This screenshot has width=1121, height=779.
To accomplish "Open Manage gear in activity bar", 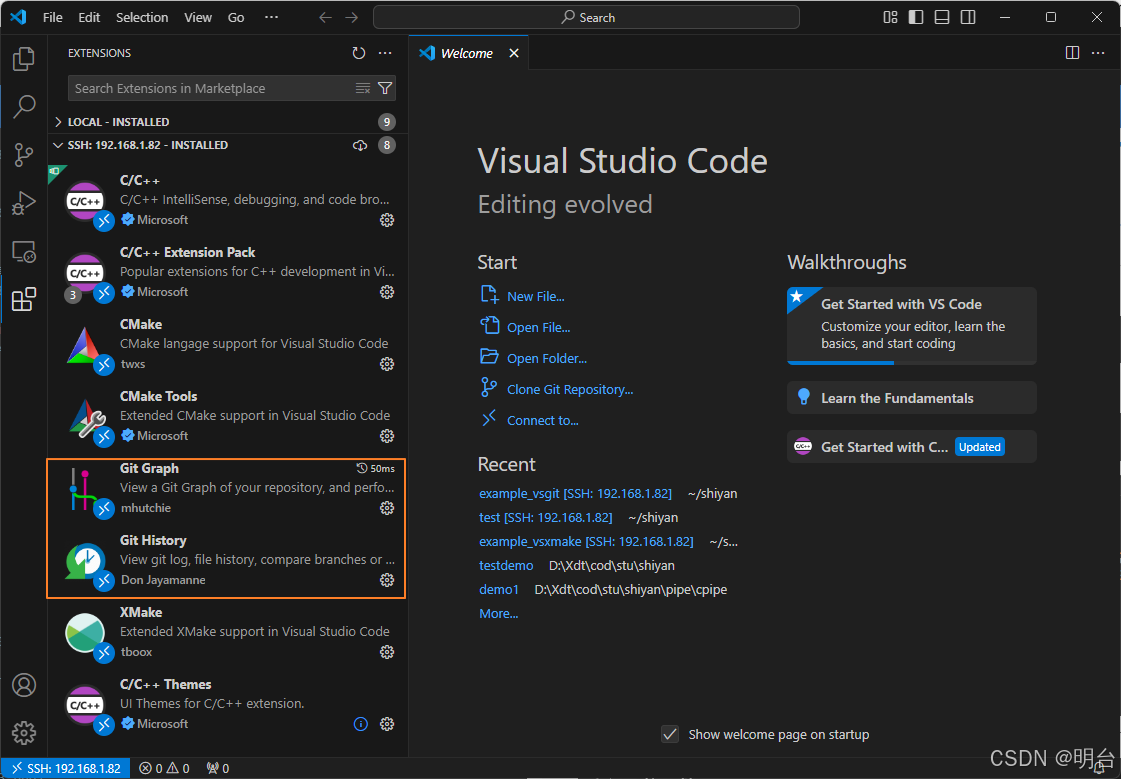I will [x=24, y=733].
